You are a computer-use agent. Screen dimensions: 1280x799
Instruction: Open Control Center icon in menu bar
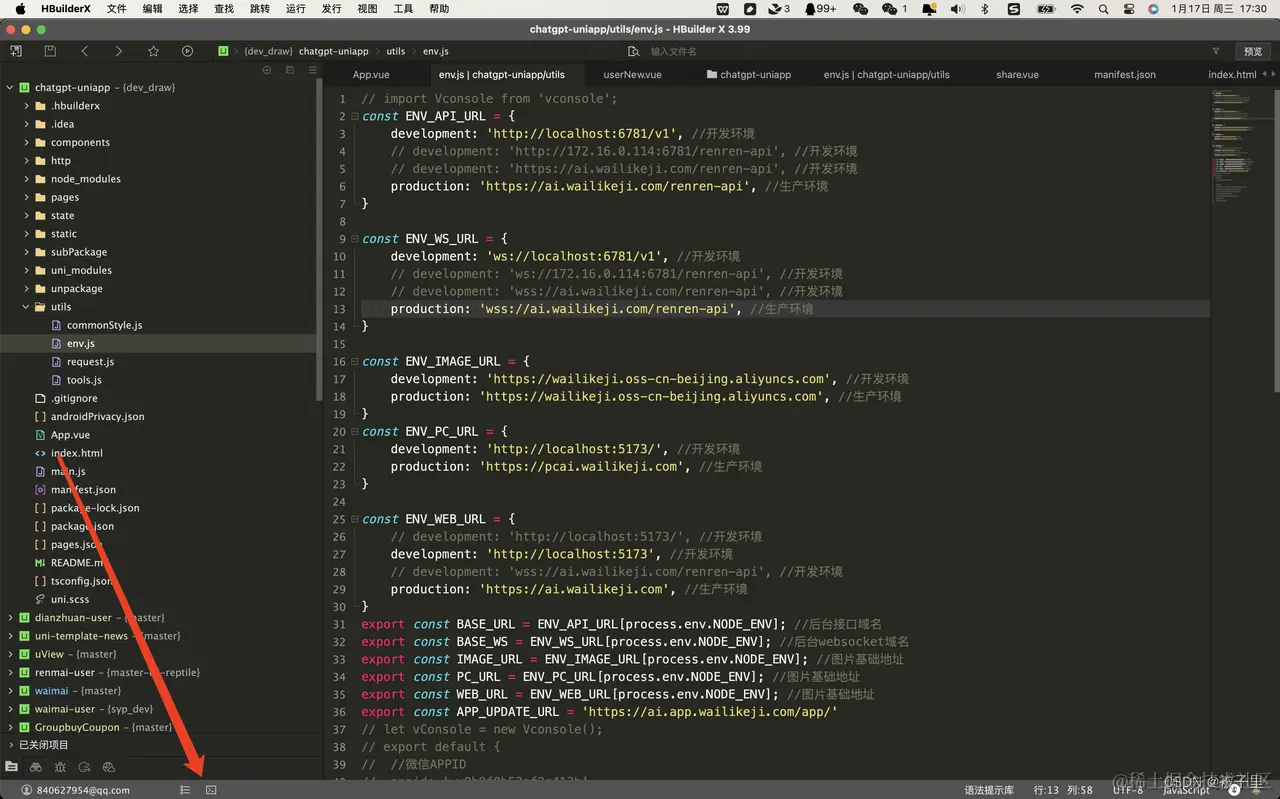pos(1128,9)
